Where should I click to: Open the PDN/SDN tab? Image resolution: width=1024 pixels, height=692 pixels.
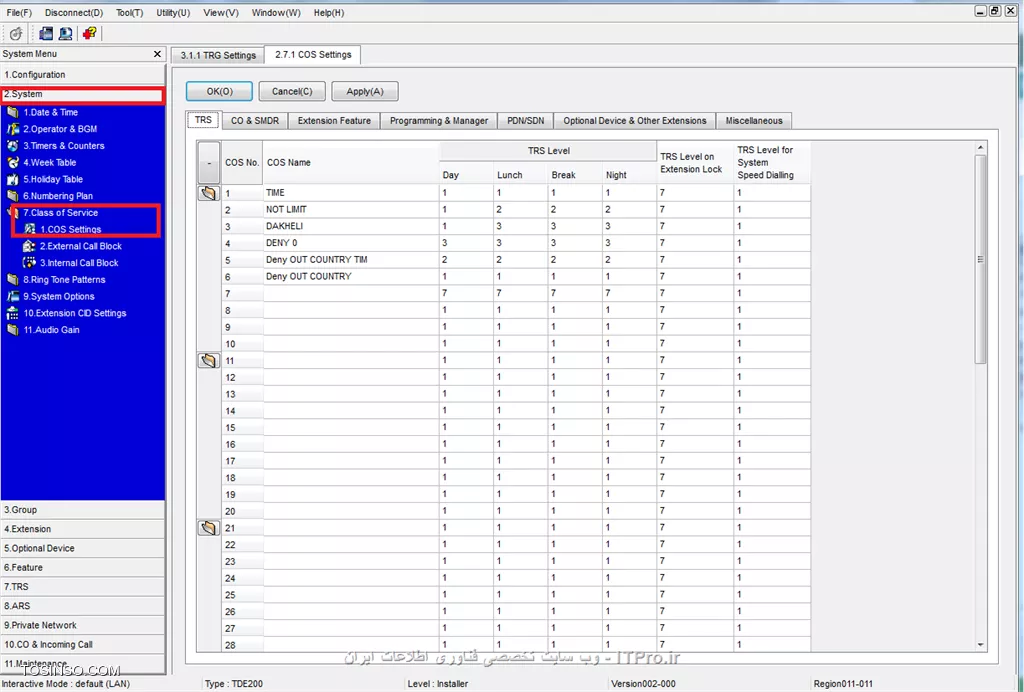(x=526, y=121)
